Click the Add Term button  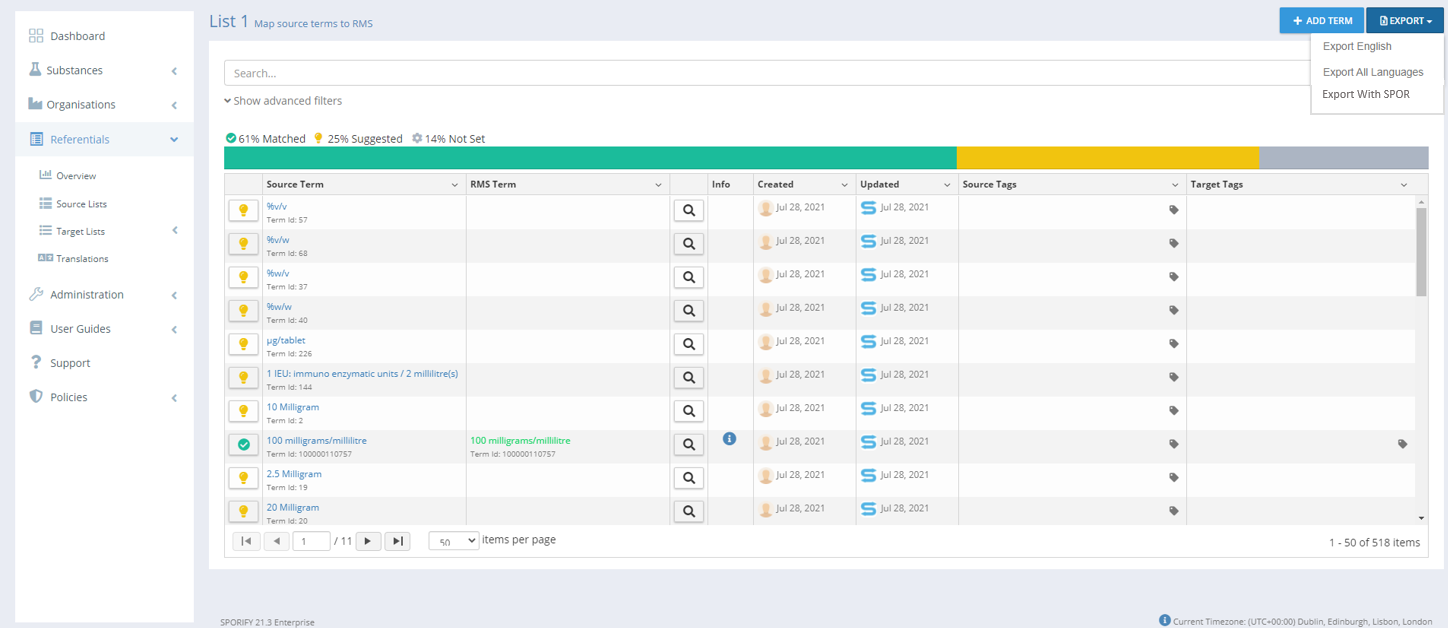pos(1321,21)
